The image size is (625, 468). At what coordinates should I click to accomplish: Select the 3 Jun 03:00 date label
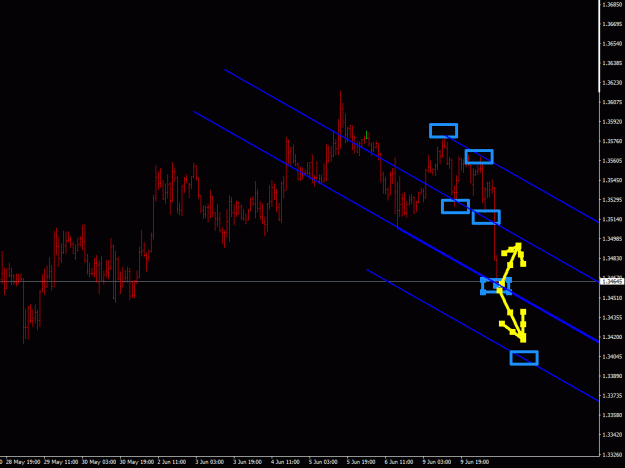pos(210,462)
